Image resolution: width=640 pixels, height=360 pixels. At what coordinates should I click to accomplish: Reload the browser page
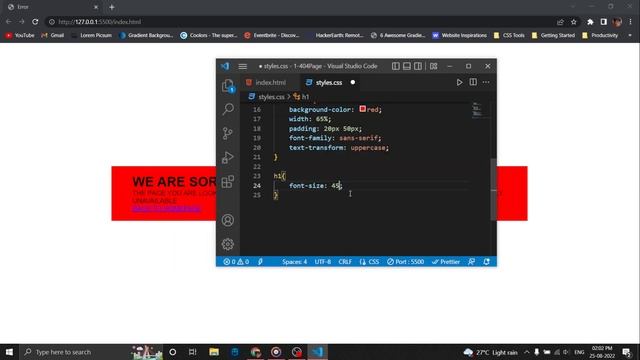pyautogui.click(x=35, y=22)
